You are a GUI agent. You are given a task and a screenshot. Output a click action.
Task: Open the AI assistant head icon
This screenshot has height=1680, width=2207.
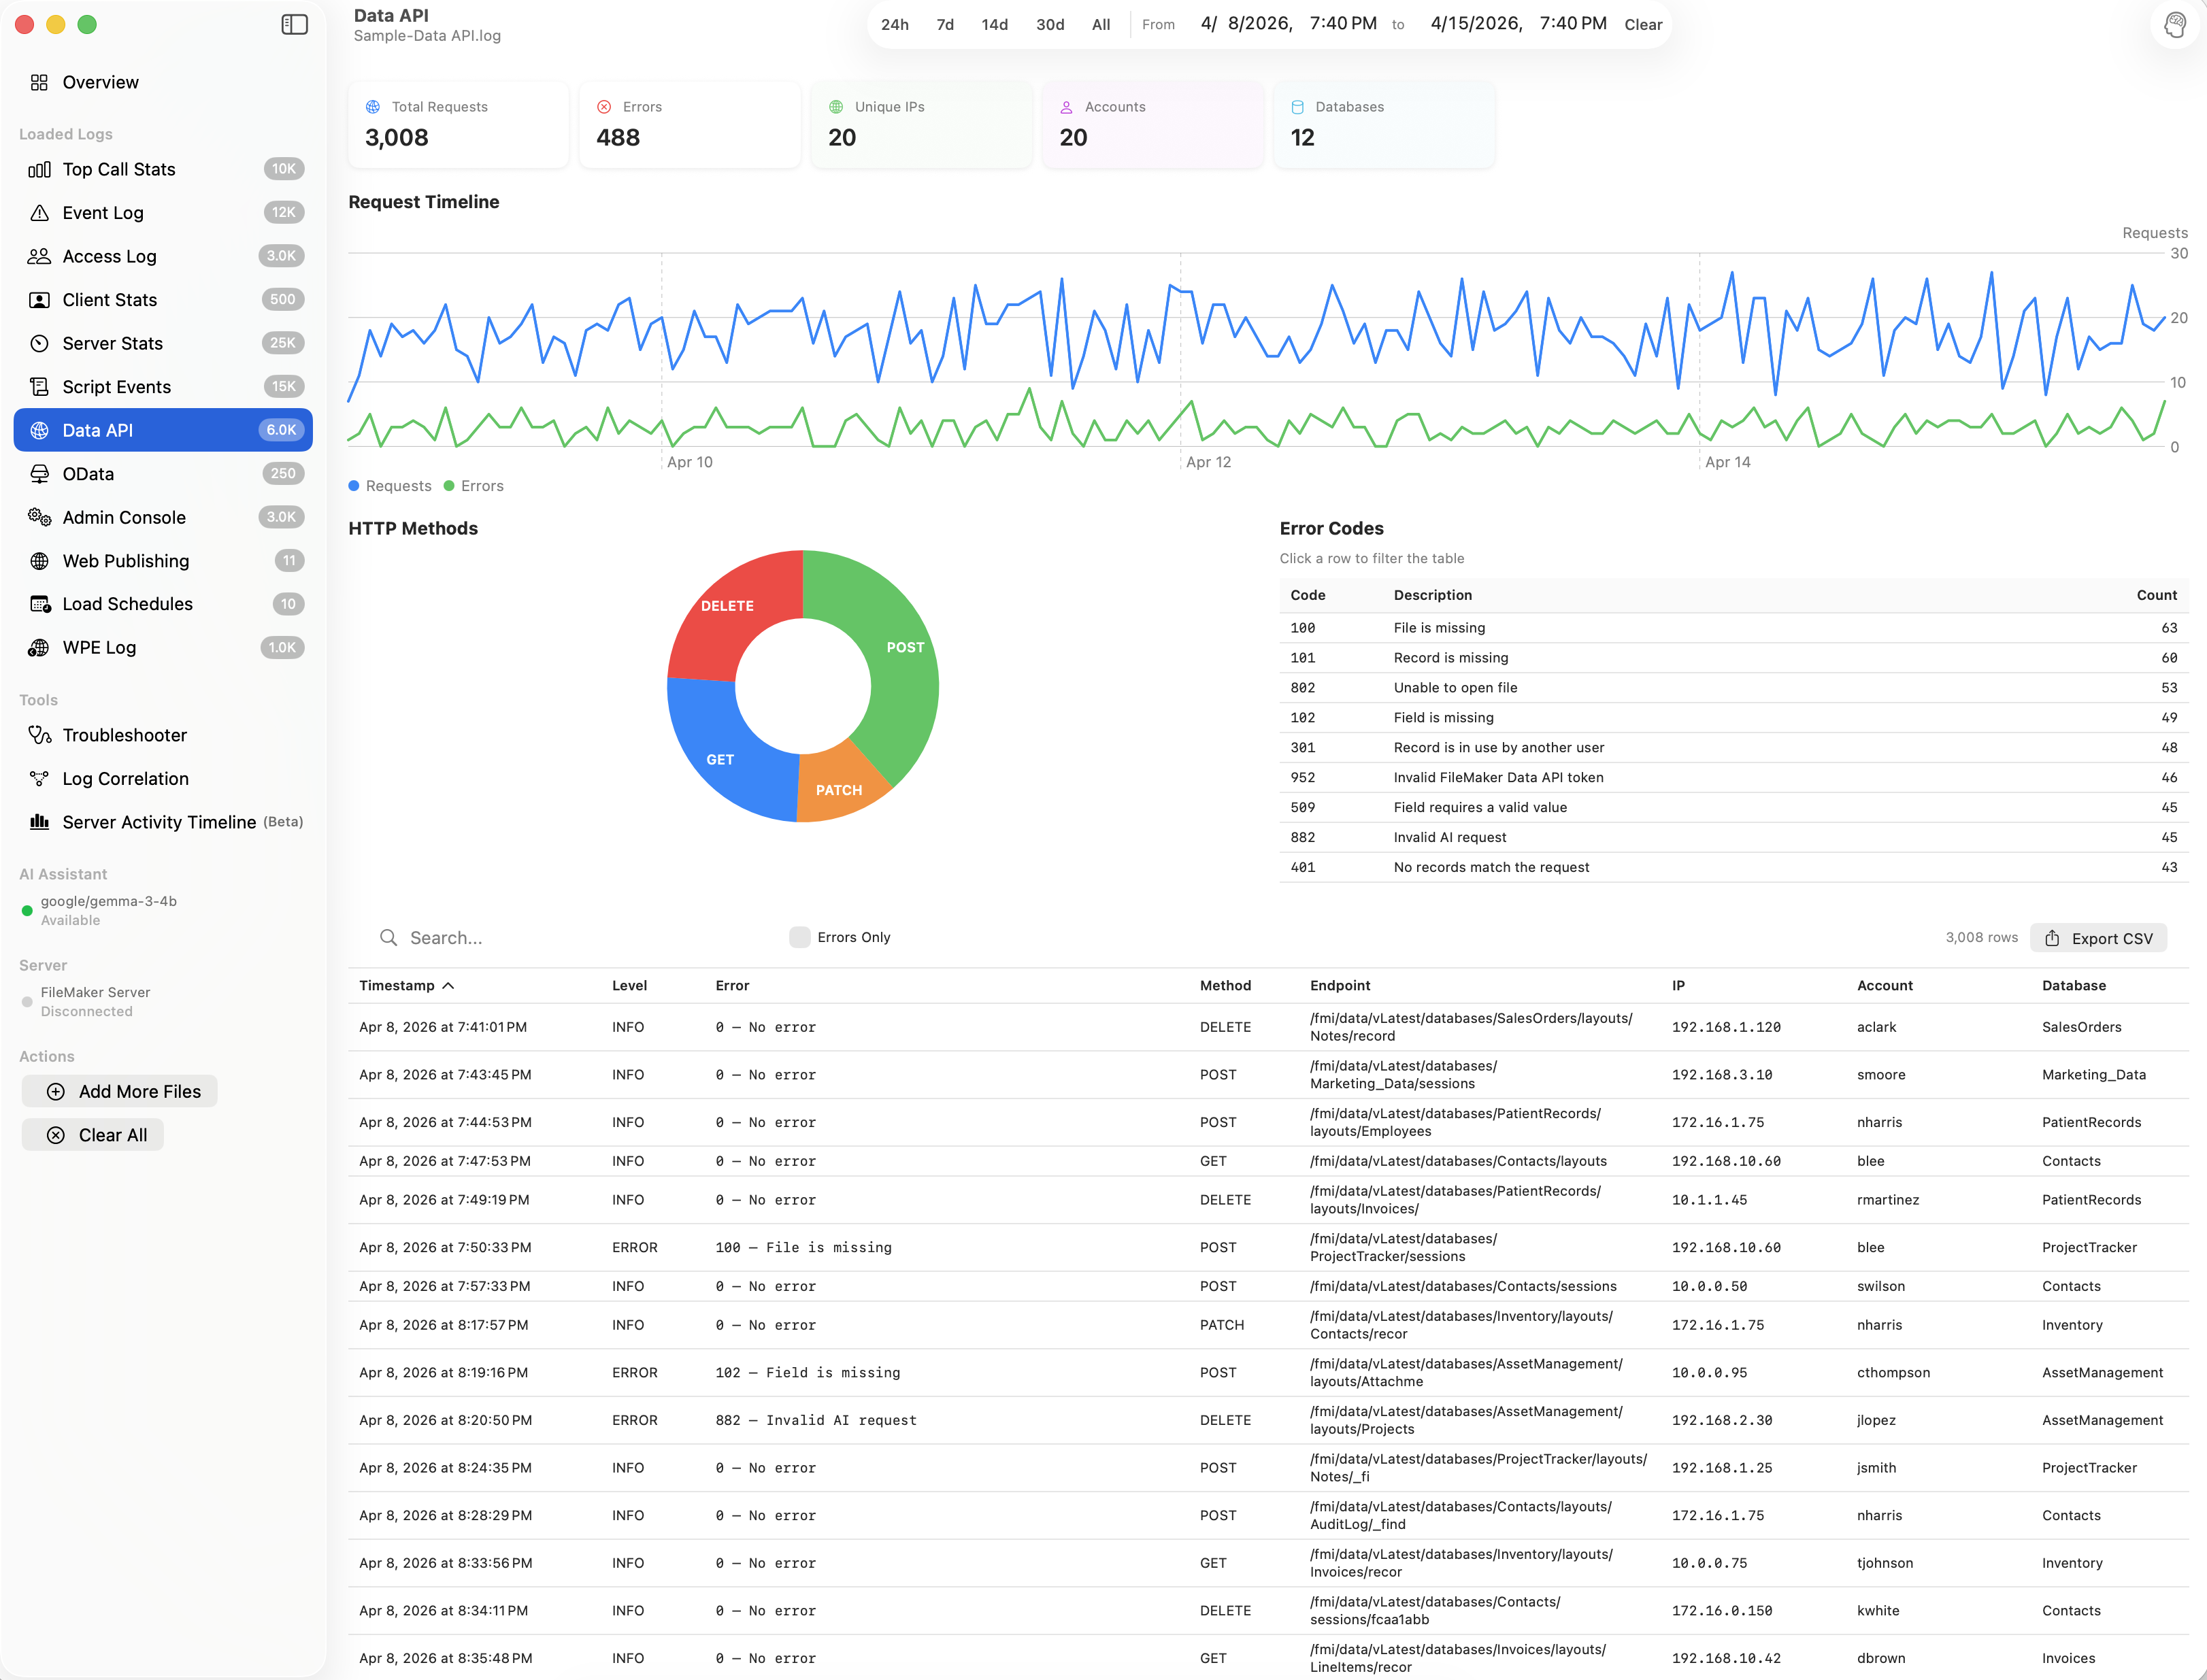(2174, 24)
